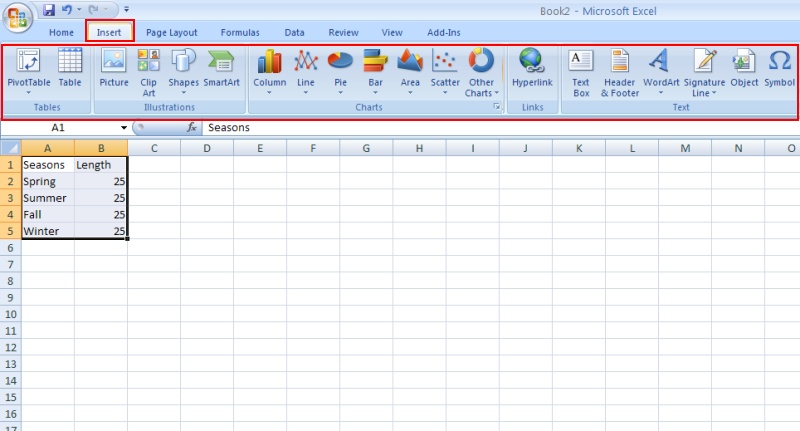Open the Clip Art pane
Image resolution: width=800 pixels, height=431 pixels.
click(148, 72)
